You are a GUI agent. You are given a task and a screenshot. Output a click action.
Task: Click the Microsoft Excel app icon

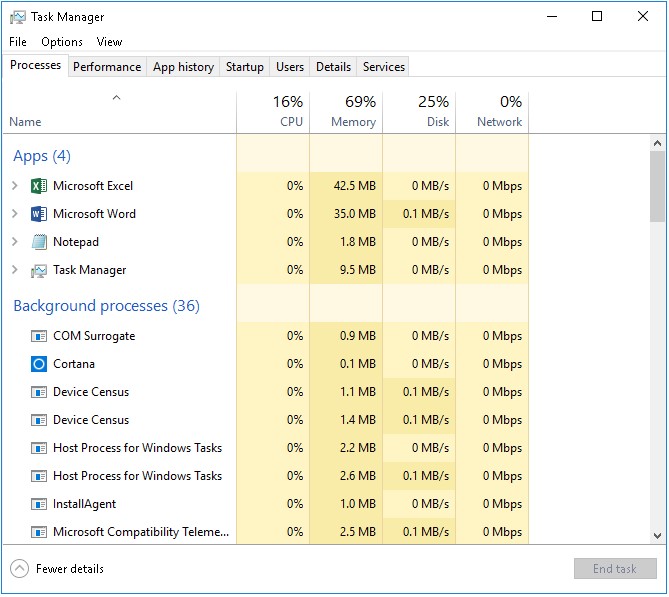click(39, 186)
